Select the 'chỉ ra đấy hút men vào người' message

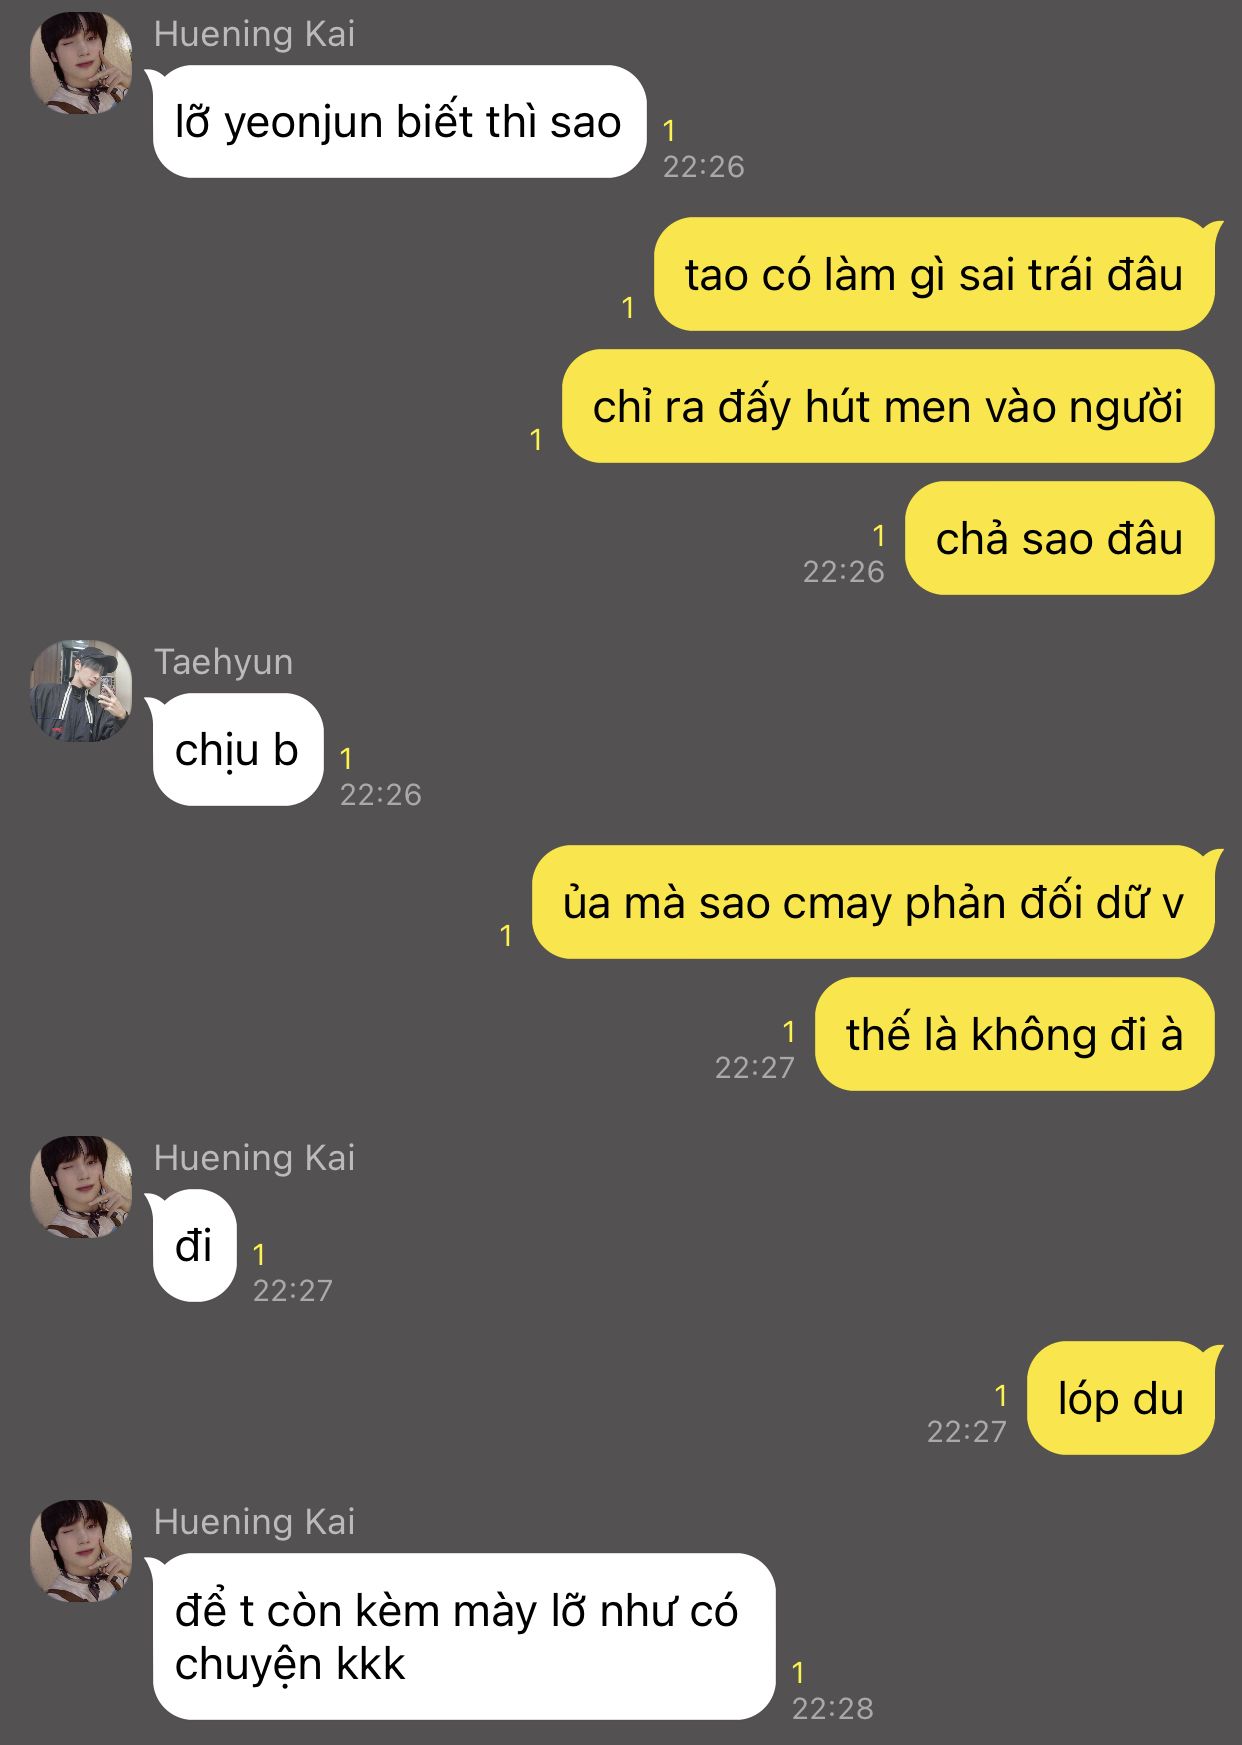point(889,406)
